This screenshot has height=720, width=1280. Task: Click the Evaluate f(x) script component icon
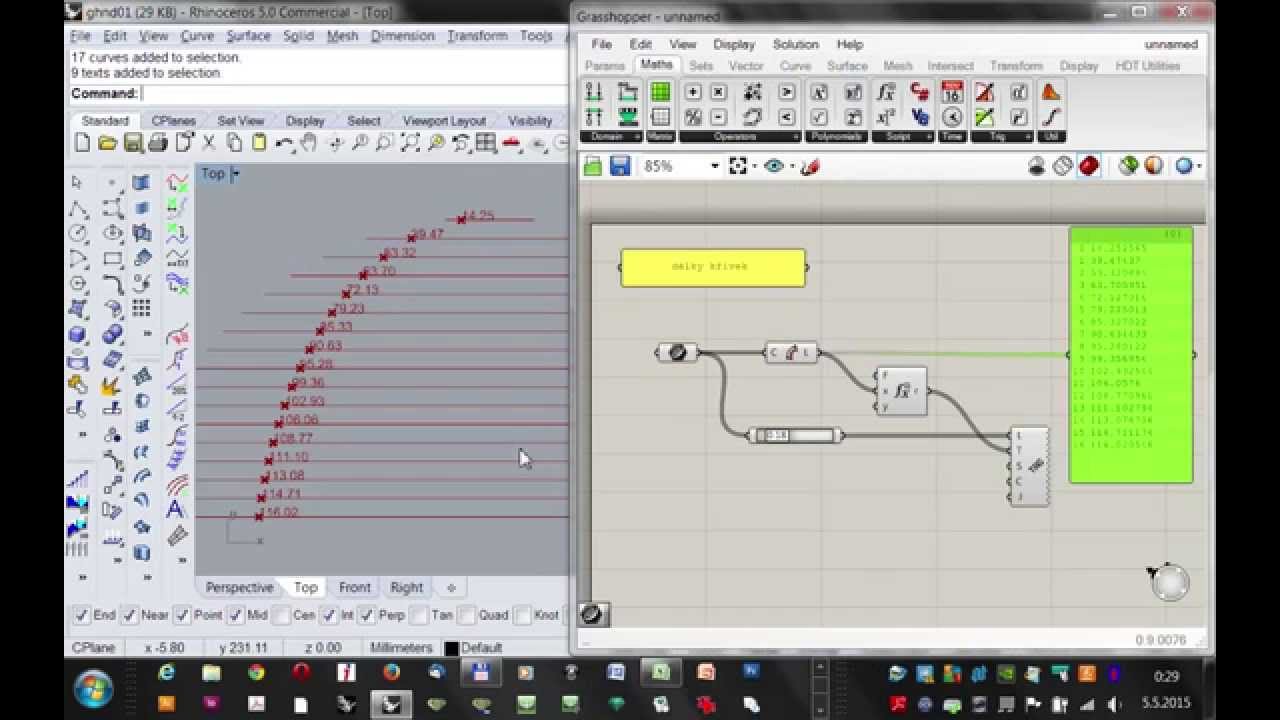[x=886, y=92]
